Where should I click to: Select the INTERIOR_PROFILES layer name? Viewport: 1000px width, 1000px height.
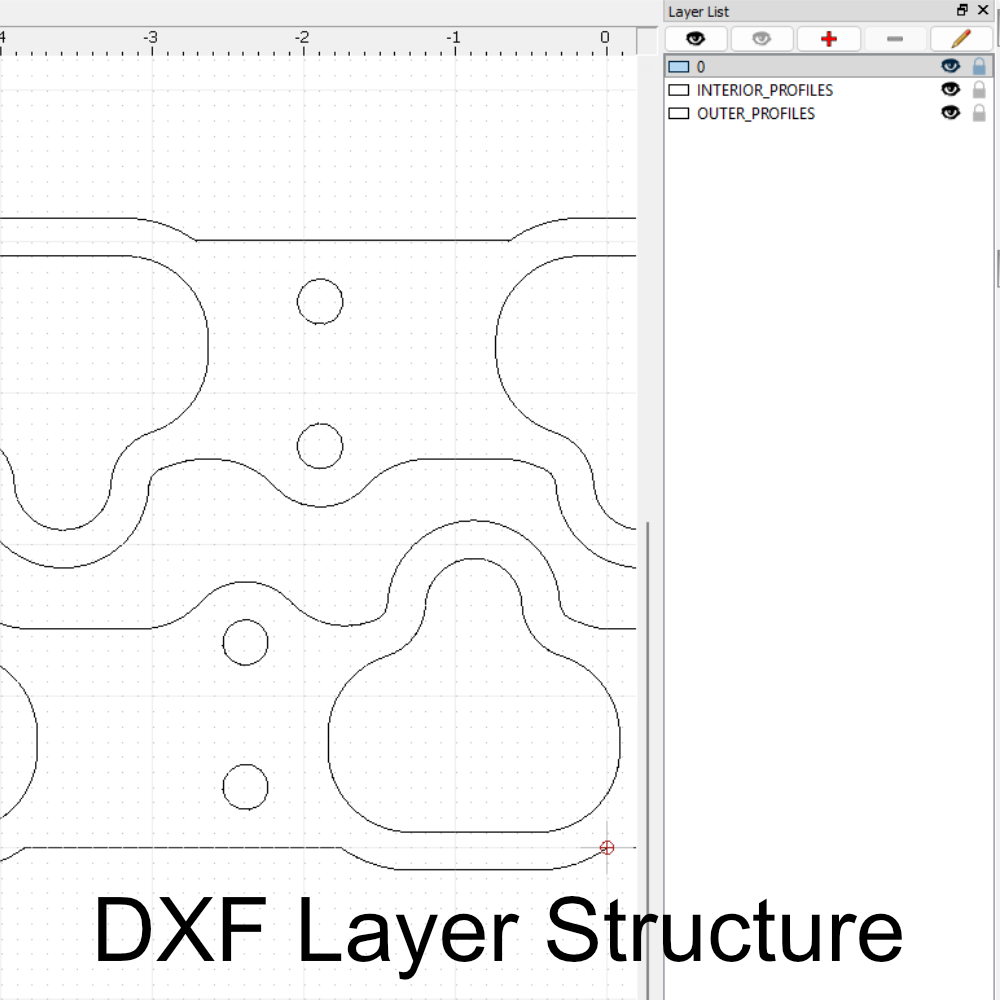[x=765, y=90]
